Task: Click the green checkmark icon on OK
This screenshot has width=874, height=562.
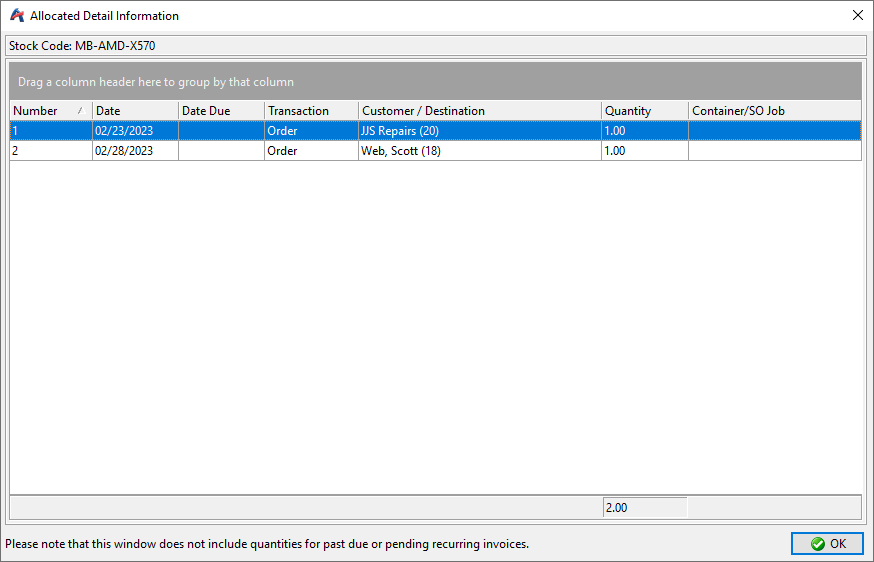Action: pos(817,543)
